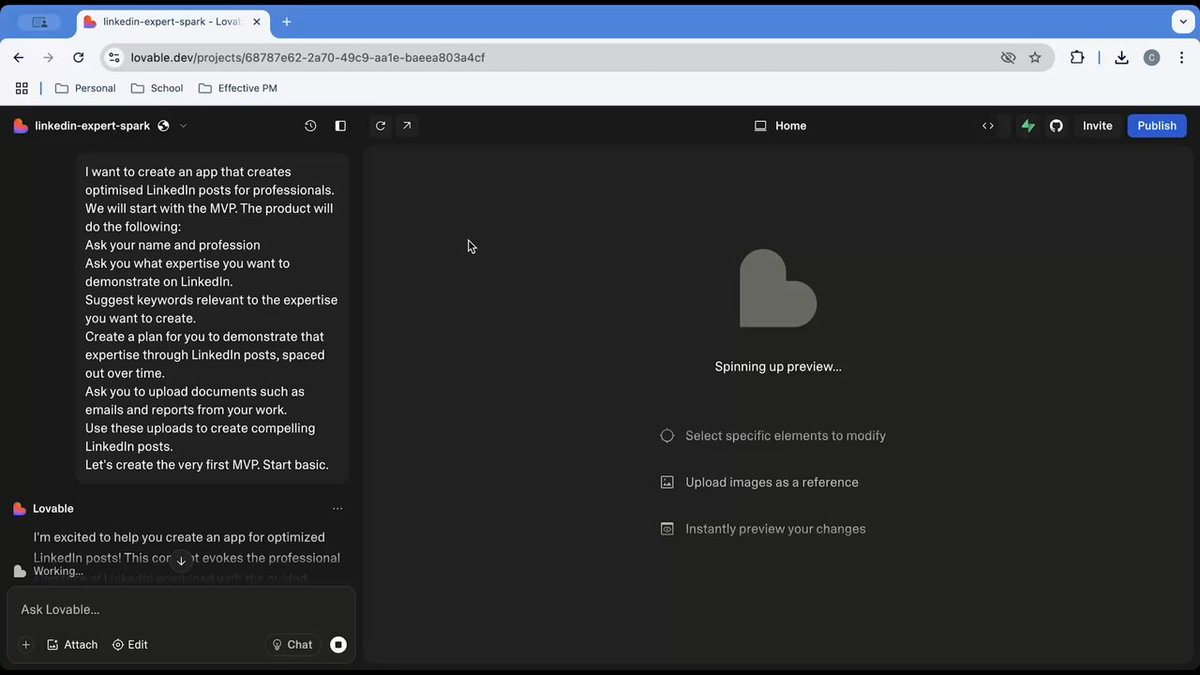Click 'Upload images as a reference' text
This screenshot has width=1200, height=675.
[x=772, y=482]
